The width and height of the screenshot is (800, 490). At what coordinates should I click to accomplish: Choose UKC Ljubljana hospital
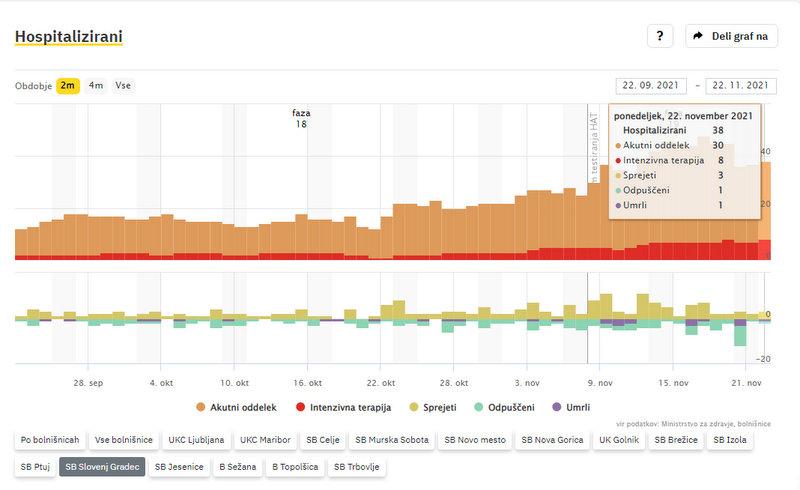(x=196, y=439)
